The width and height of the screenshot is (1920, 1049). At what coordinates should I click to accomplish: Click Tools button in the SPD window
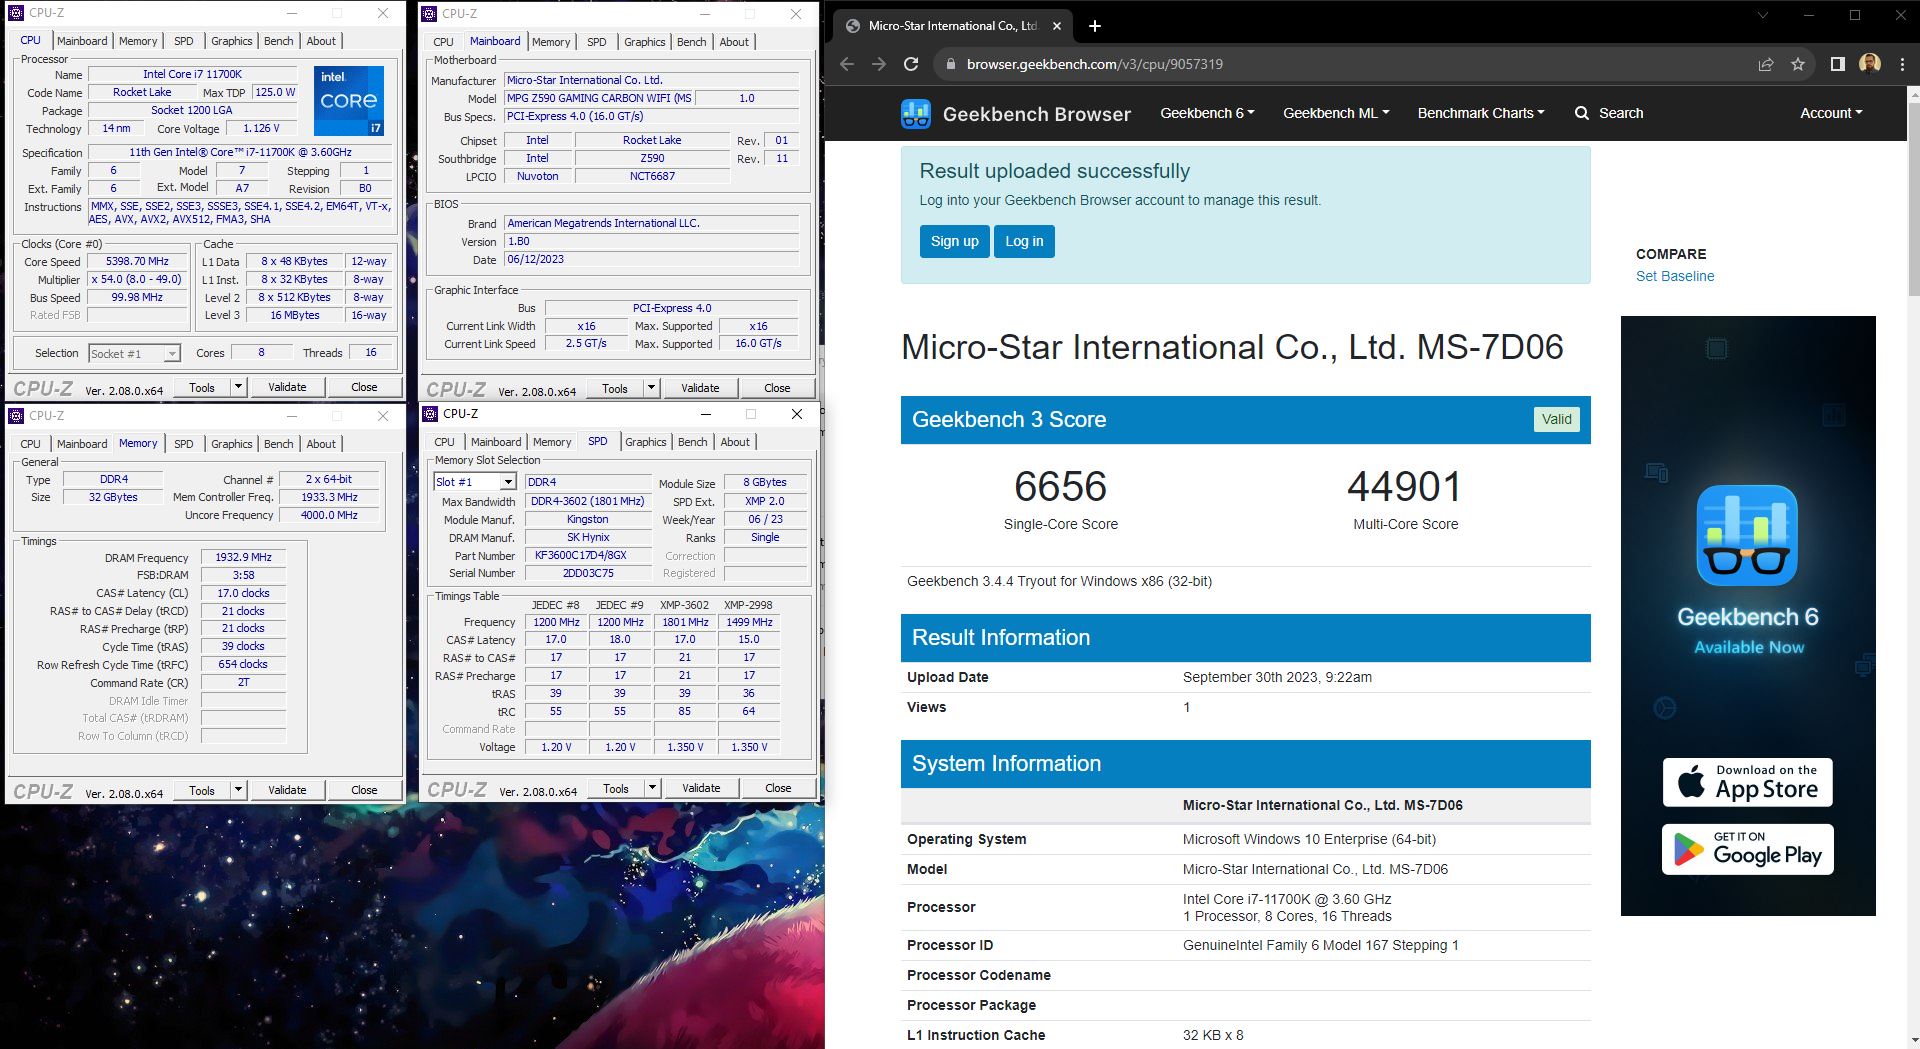point(616,788)
